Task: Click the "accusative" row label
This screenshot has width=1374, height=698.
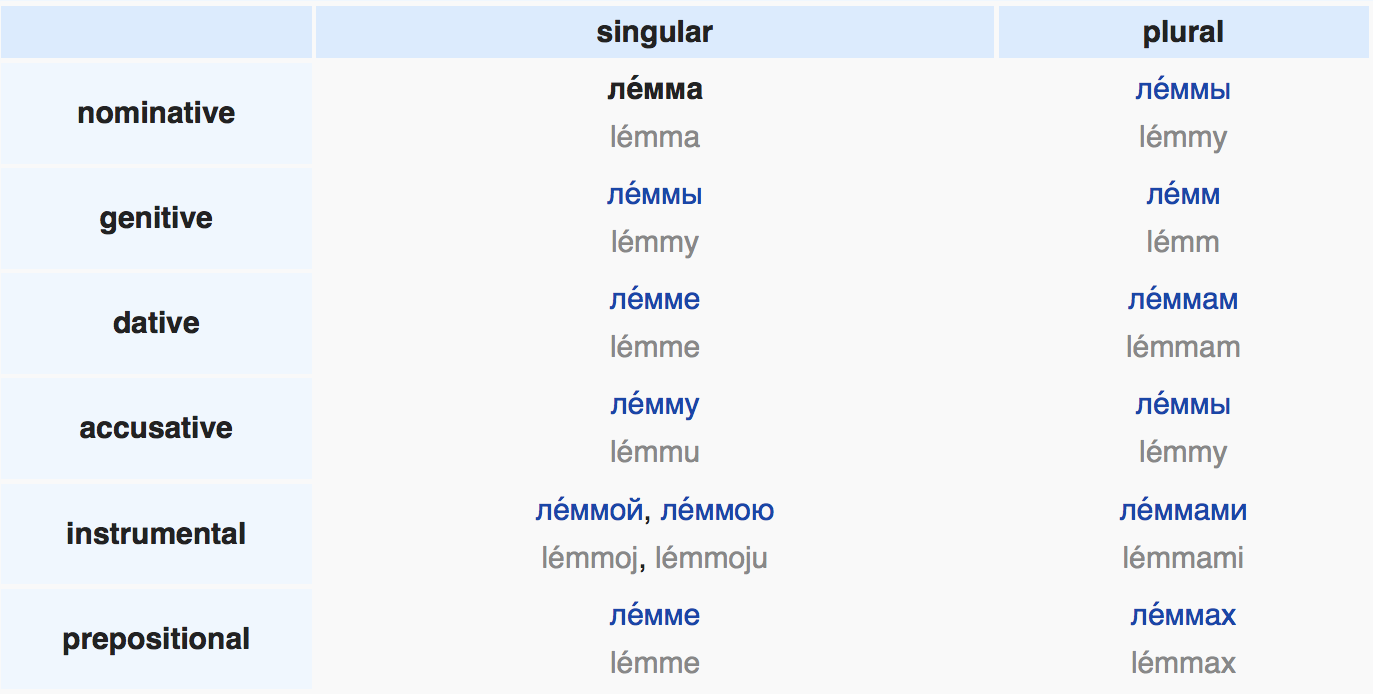Action: click(x=156, y=428)
